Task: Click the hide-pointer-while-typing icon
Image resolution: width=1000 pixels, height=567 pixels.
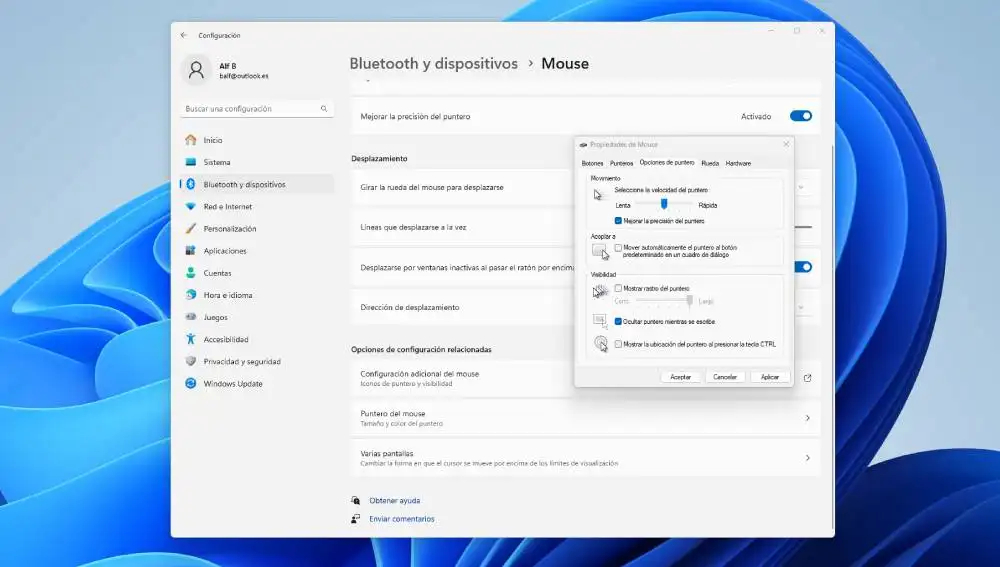Action: pyautogui.click(x=600, y=321)
